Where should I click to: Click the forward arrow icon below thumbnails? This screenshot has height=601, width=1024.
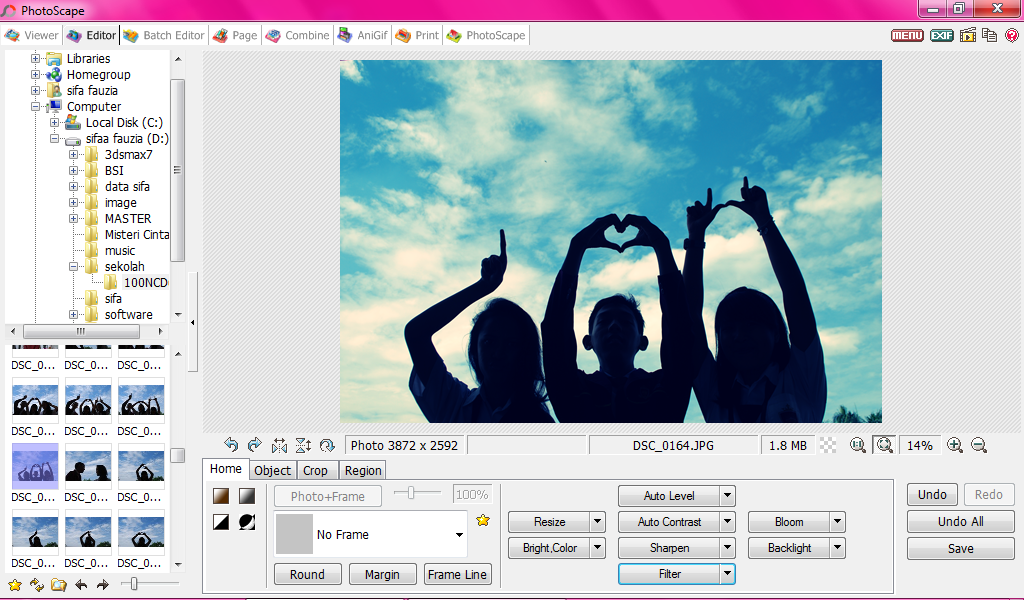pos(103,585)
